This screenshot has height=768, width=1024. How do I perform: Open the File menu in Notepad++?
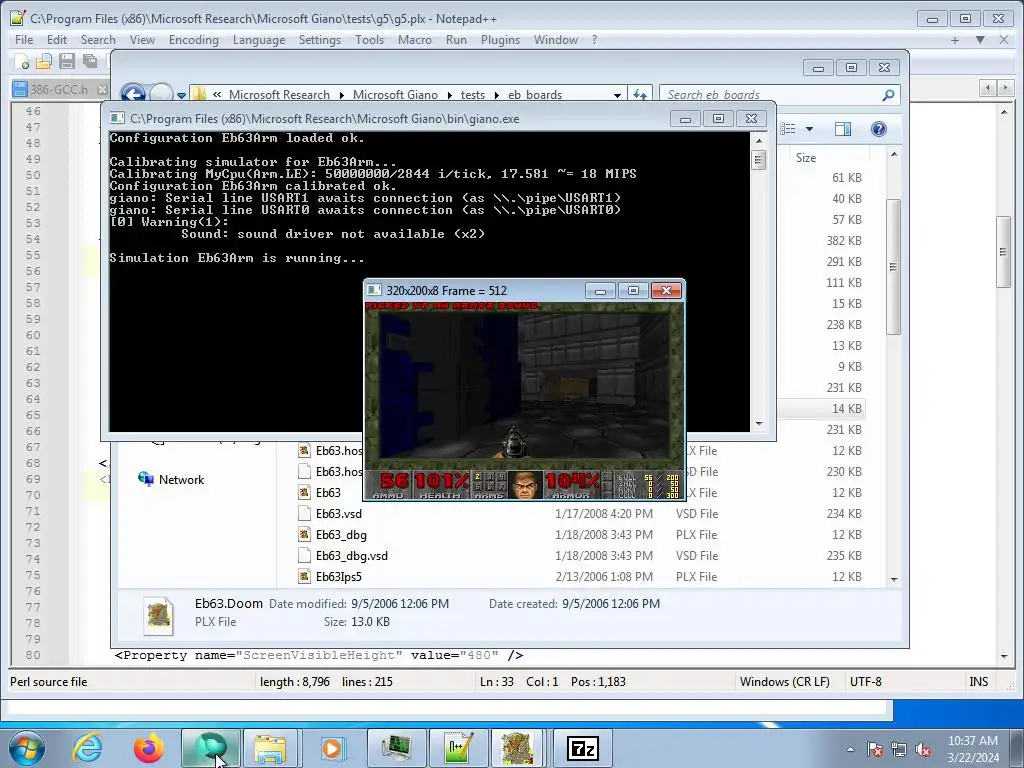pyautogui.click(x=24, y=40)
